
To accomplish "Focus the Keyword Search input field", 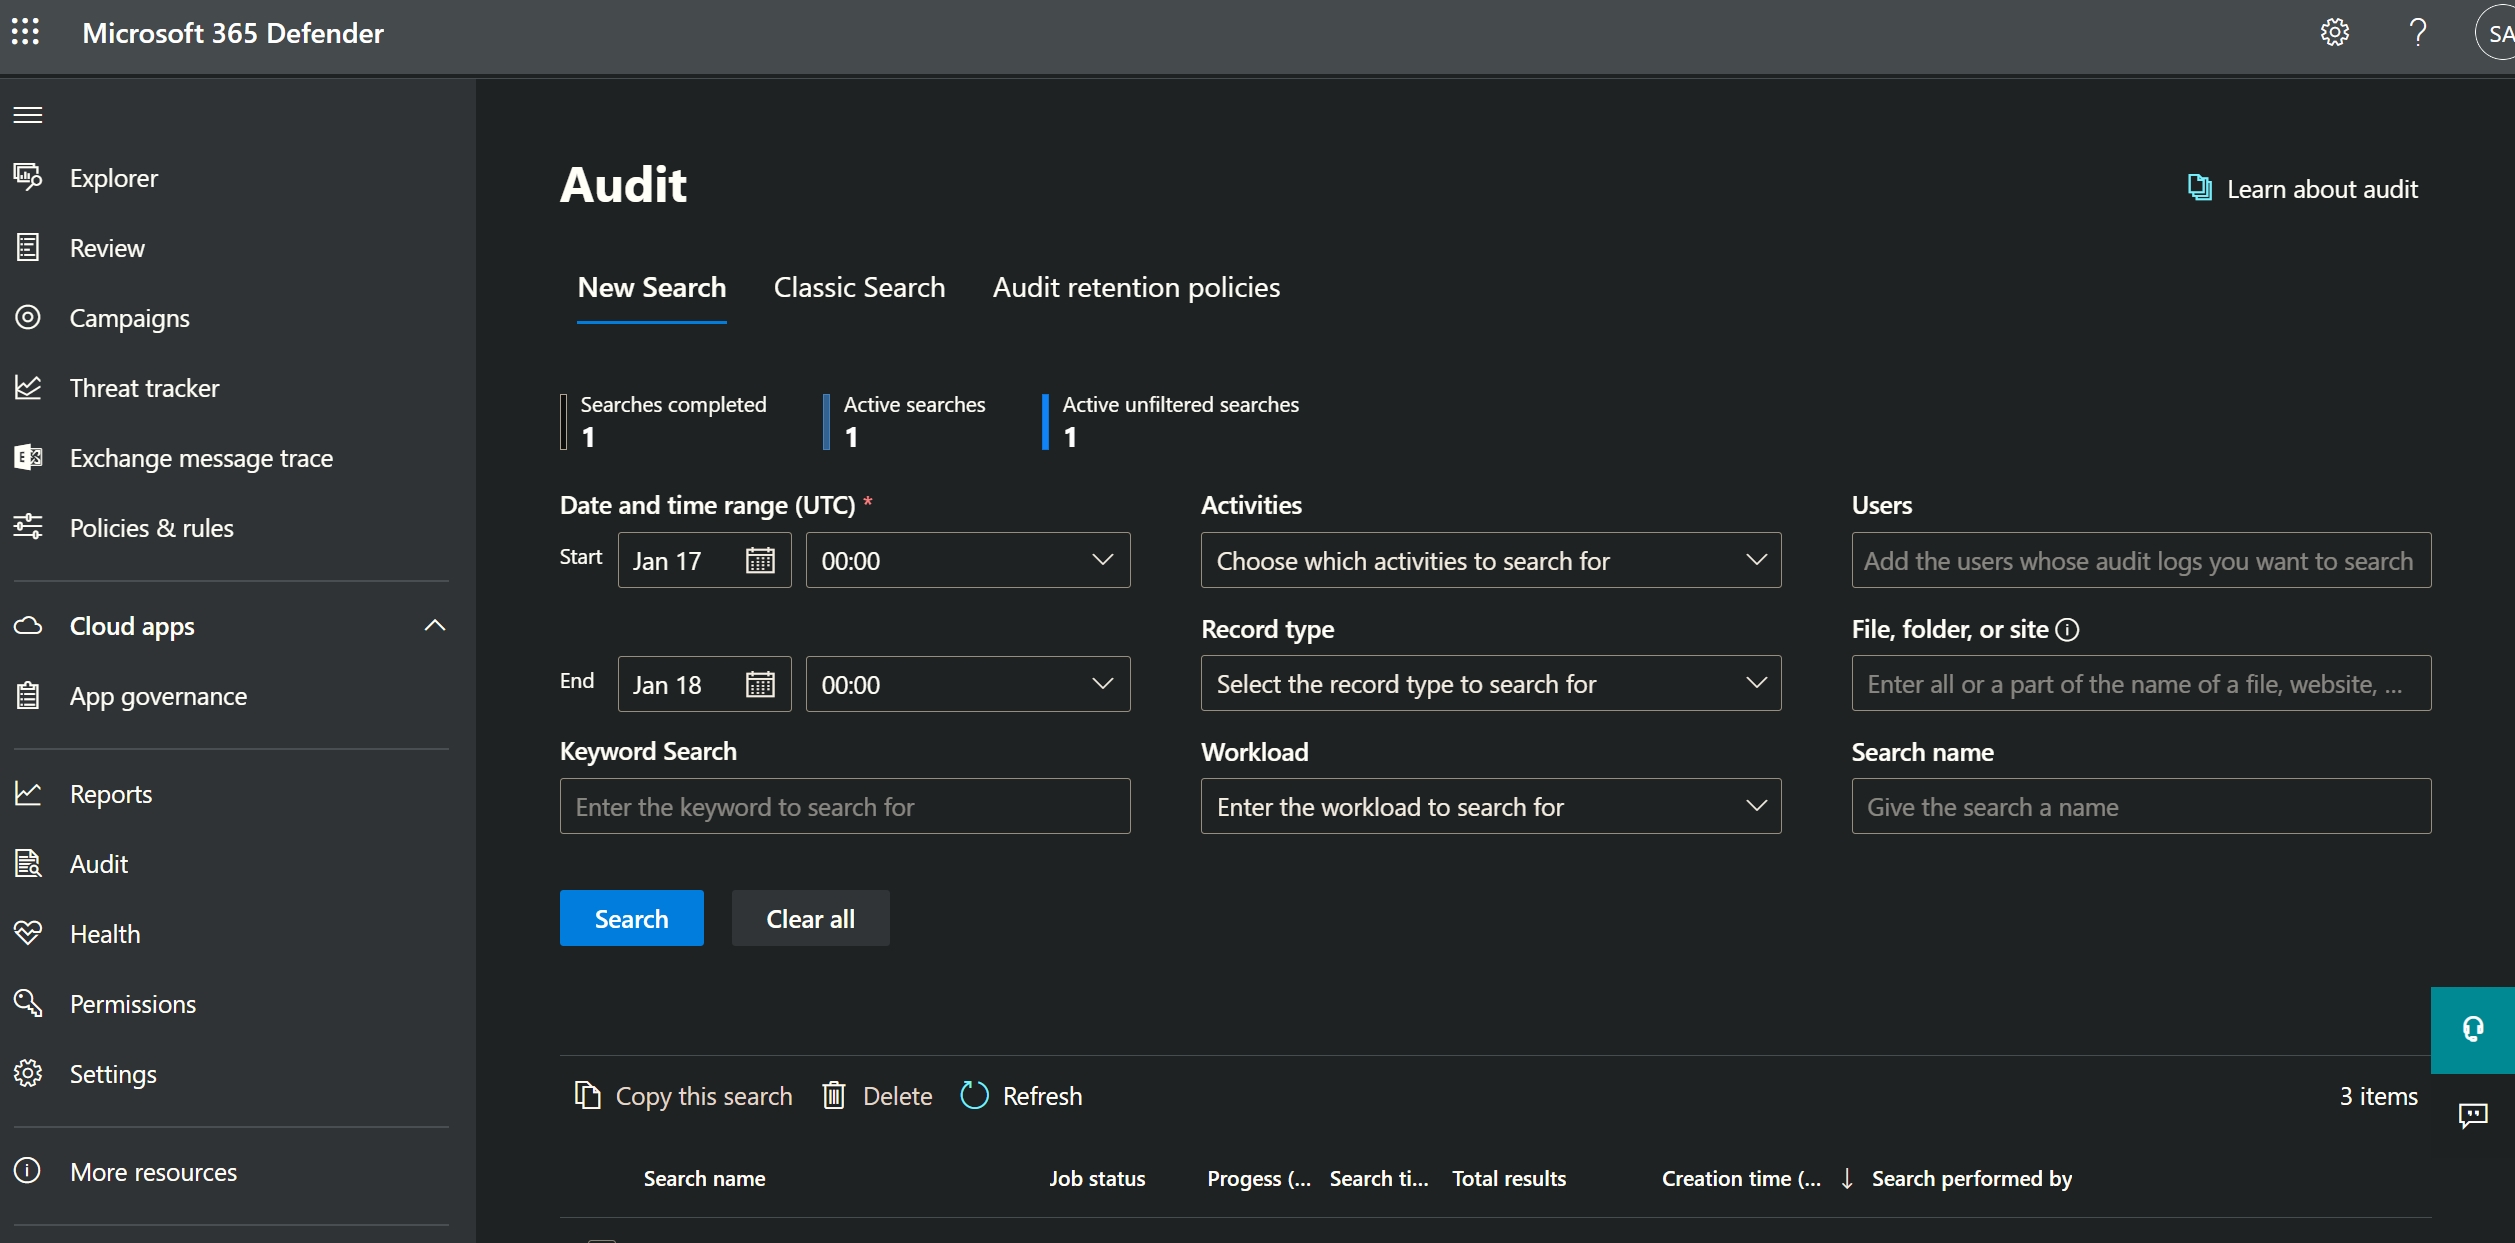I will tap(844, 807).
